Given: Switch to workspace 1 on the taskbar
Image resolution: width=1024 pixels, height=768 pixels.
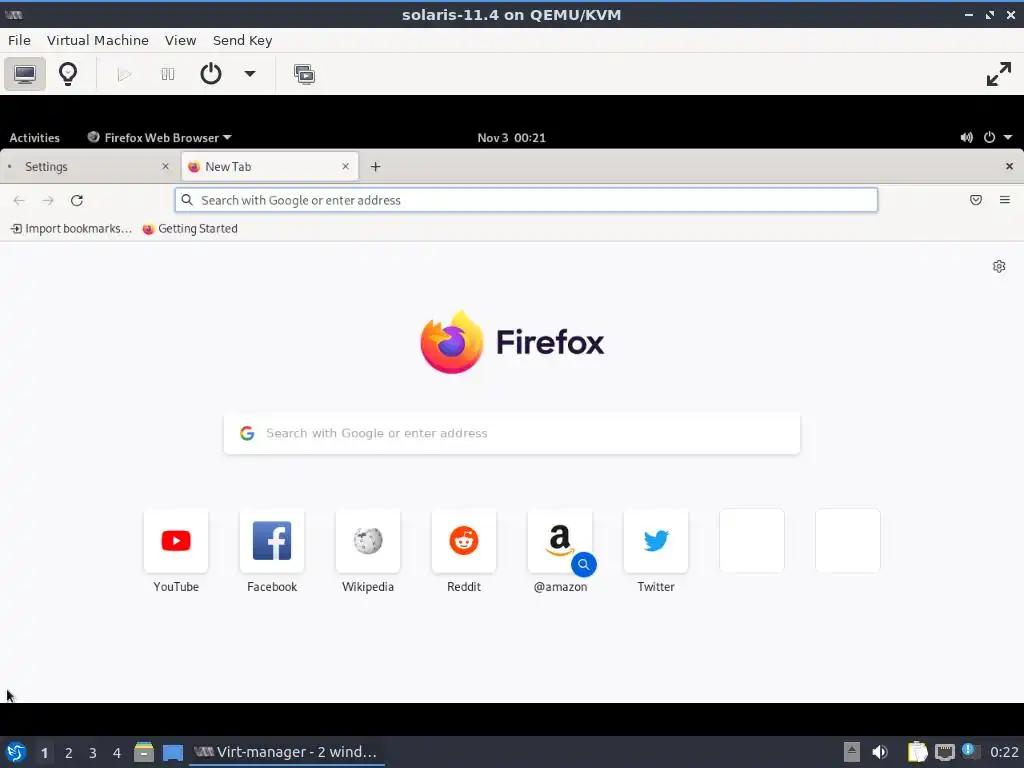Looking at the screenshot, I should click(44, 753).
